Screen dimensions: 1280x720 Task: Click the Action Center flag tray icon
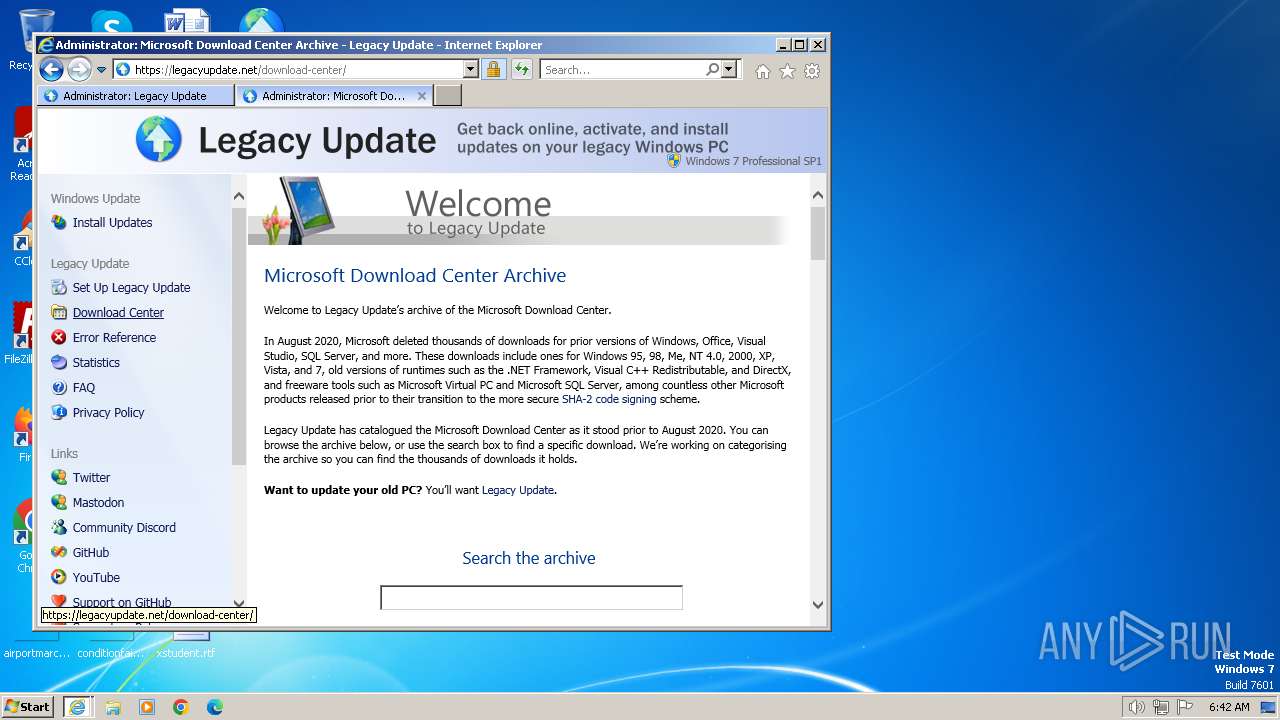1185,707
